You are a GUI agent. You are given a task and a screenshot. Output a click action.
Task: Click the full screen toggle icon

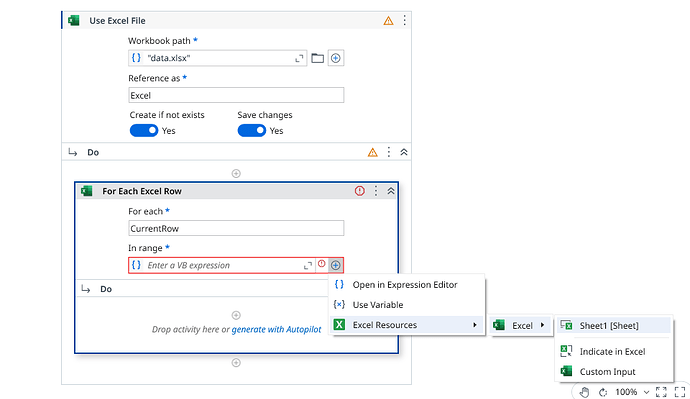[x=680, y=392]
